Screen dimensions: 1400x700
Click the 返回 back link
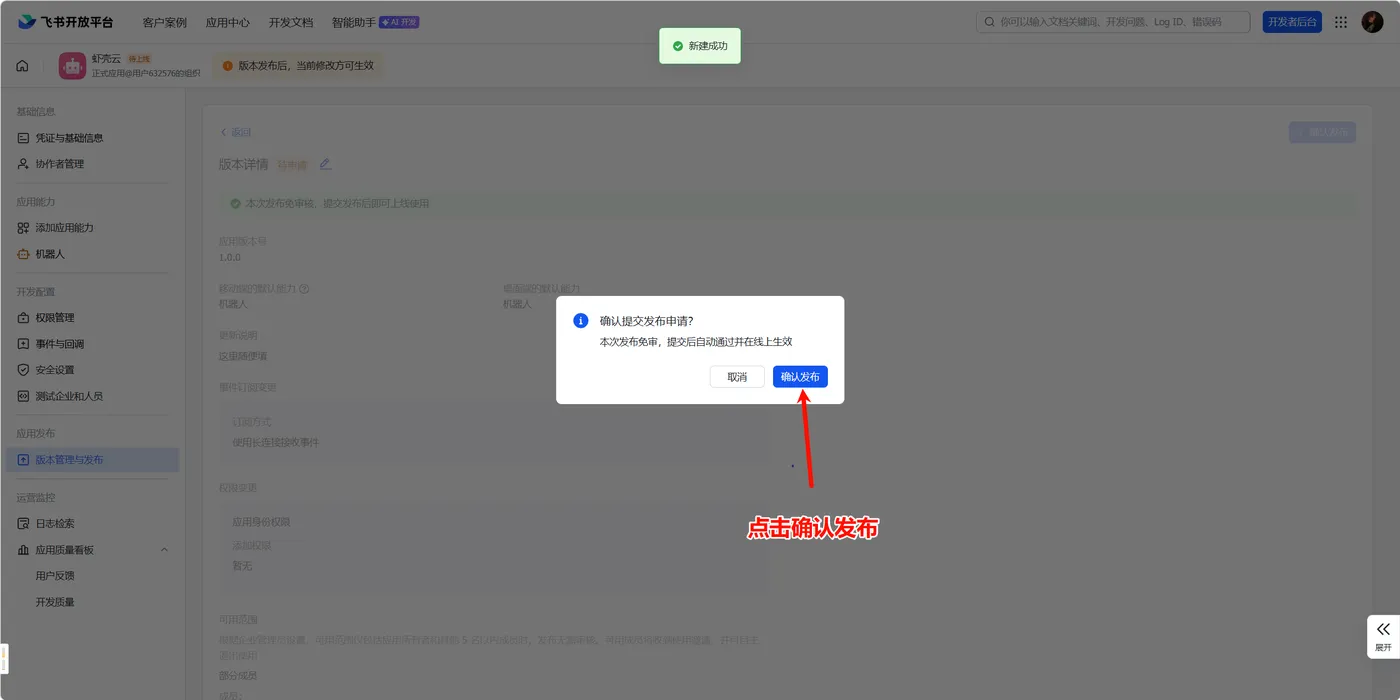pos(240,131)
